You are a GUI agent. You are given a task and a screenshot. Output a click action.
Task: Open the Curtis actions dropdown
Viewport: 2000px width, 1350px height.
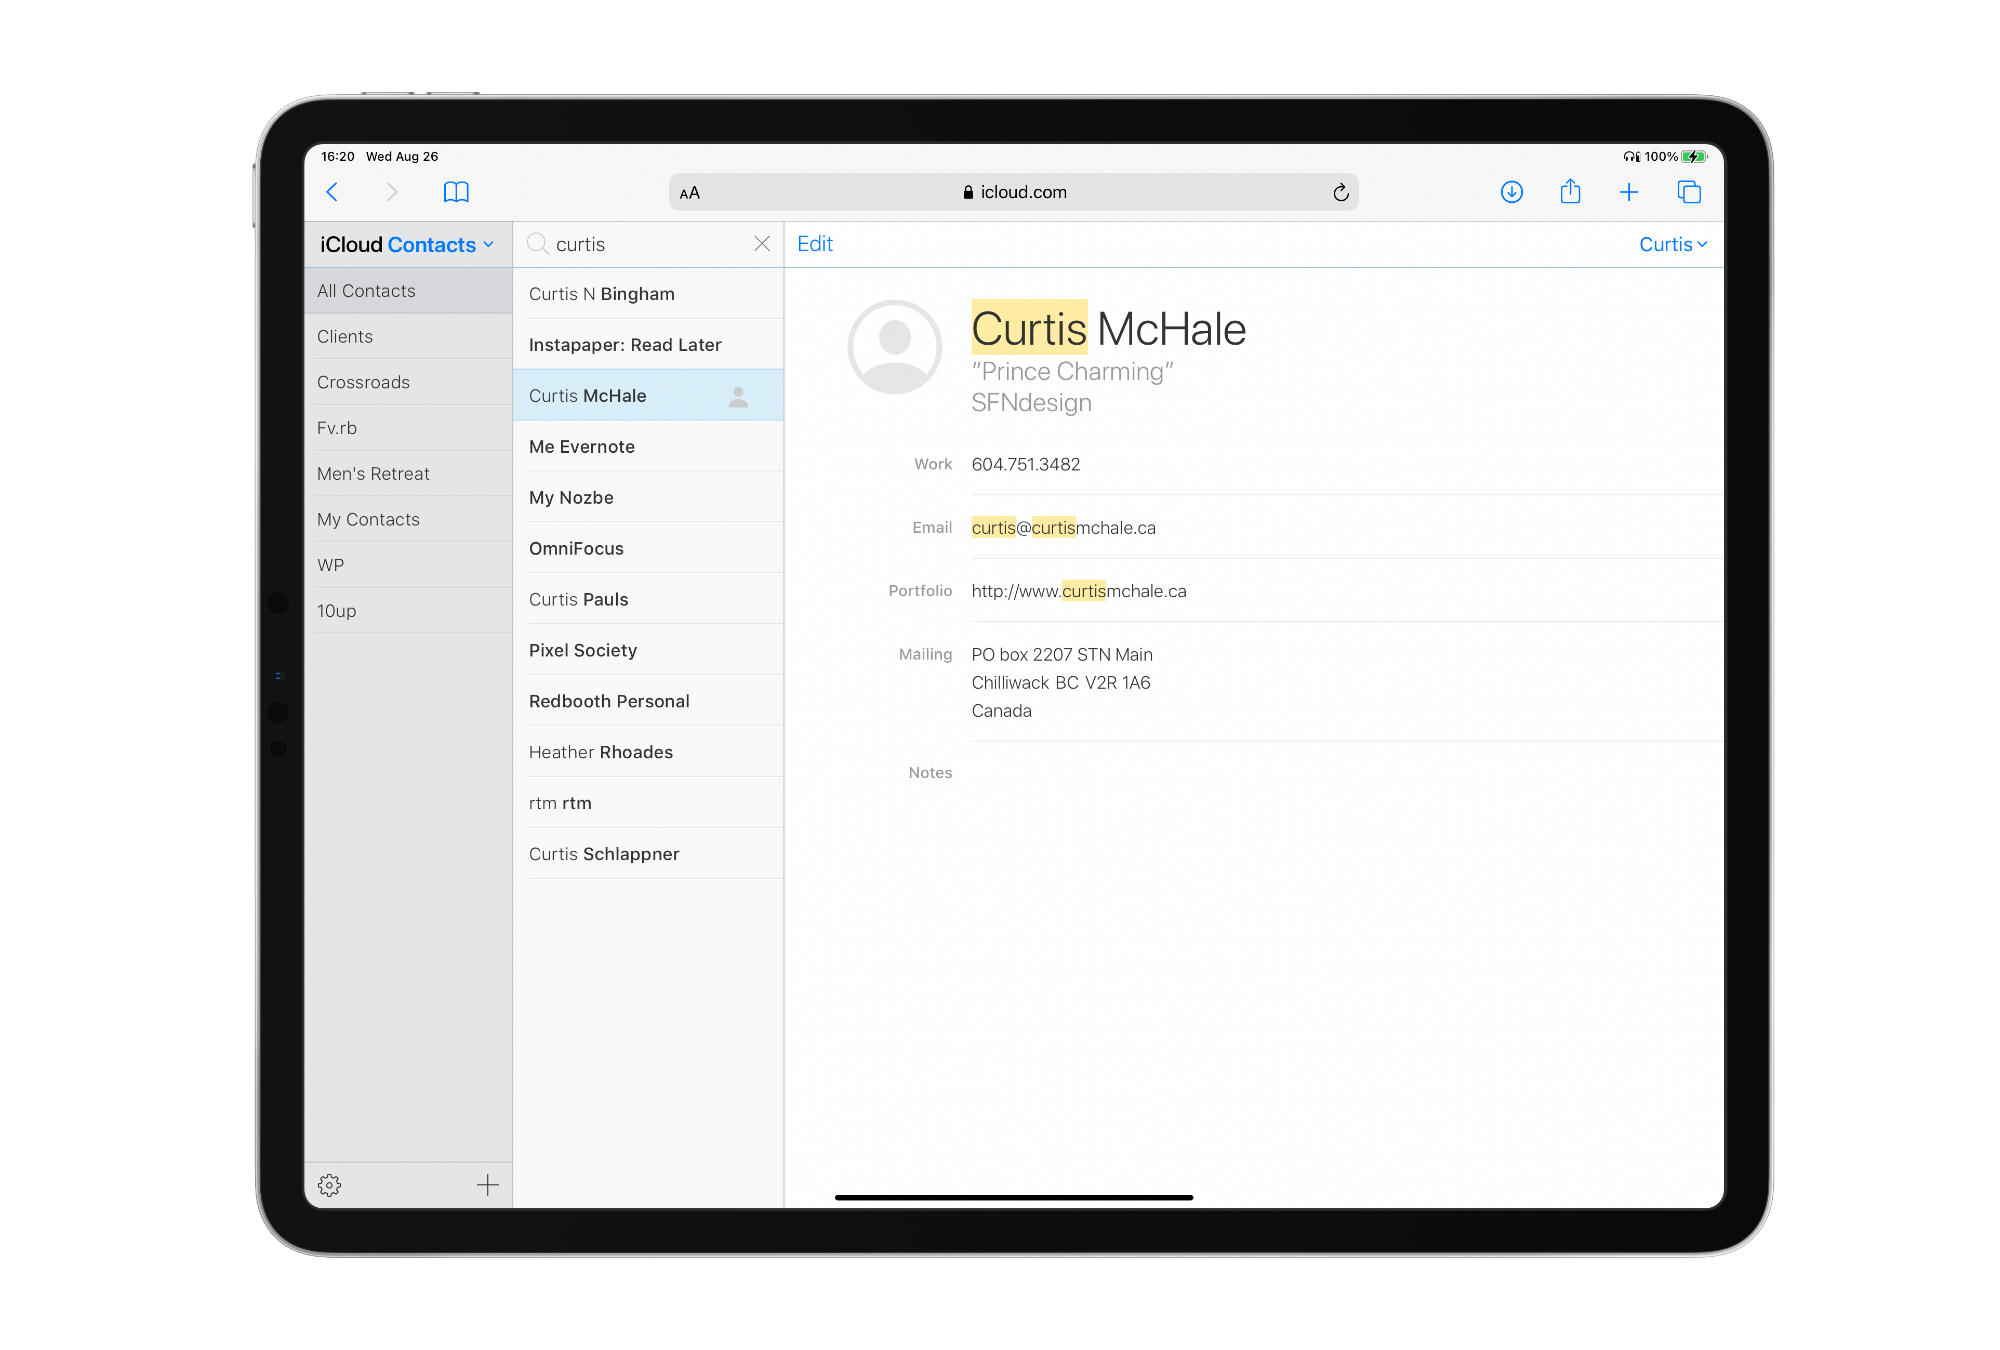[1673, 243]
